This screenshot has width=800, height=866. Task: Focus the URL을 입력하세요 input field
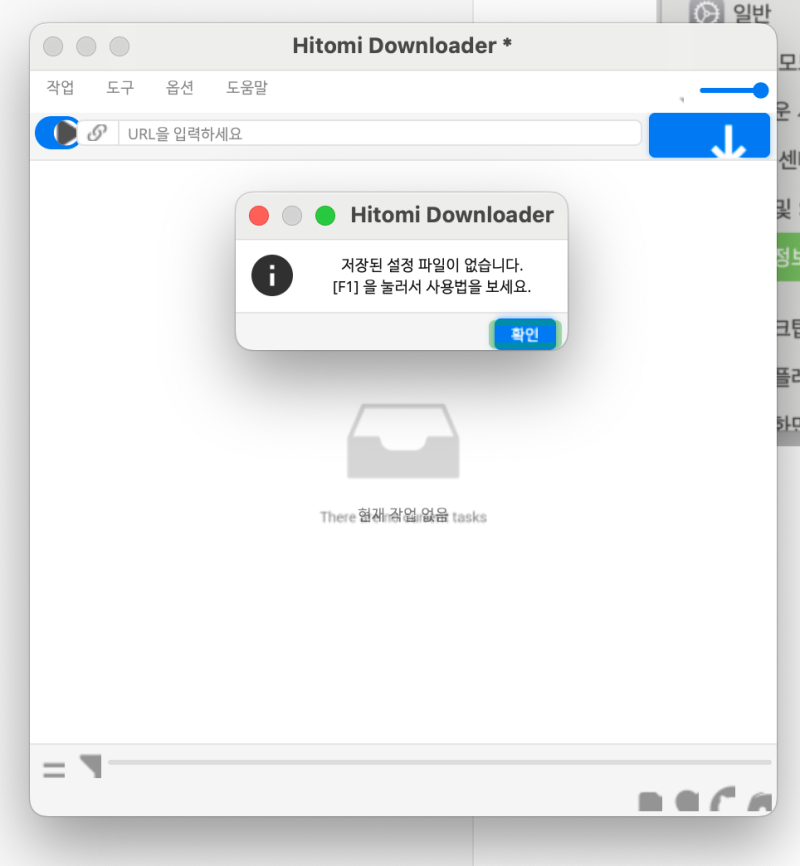pyautogui.click(x=380, y=133)
